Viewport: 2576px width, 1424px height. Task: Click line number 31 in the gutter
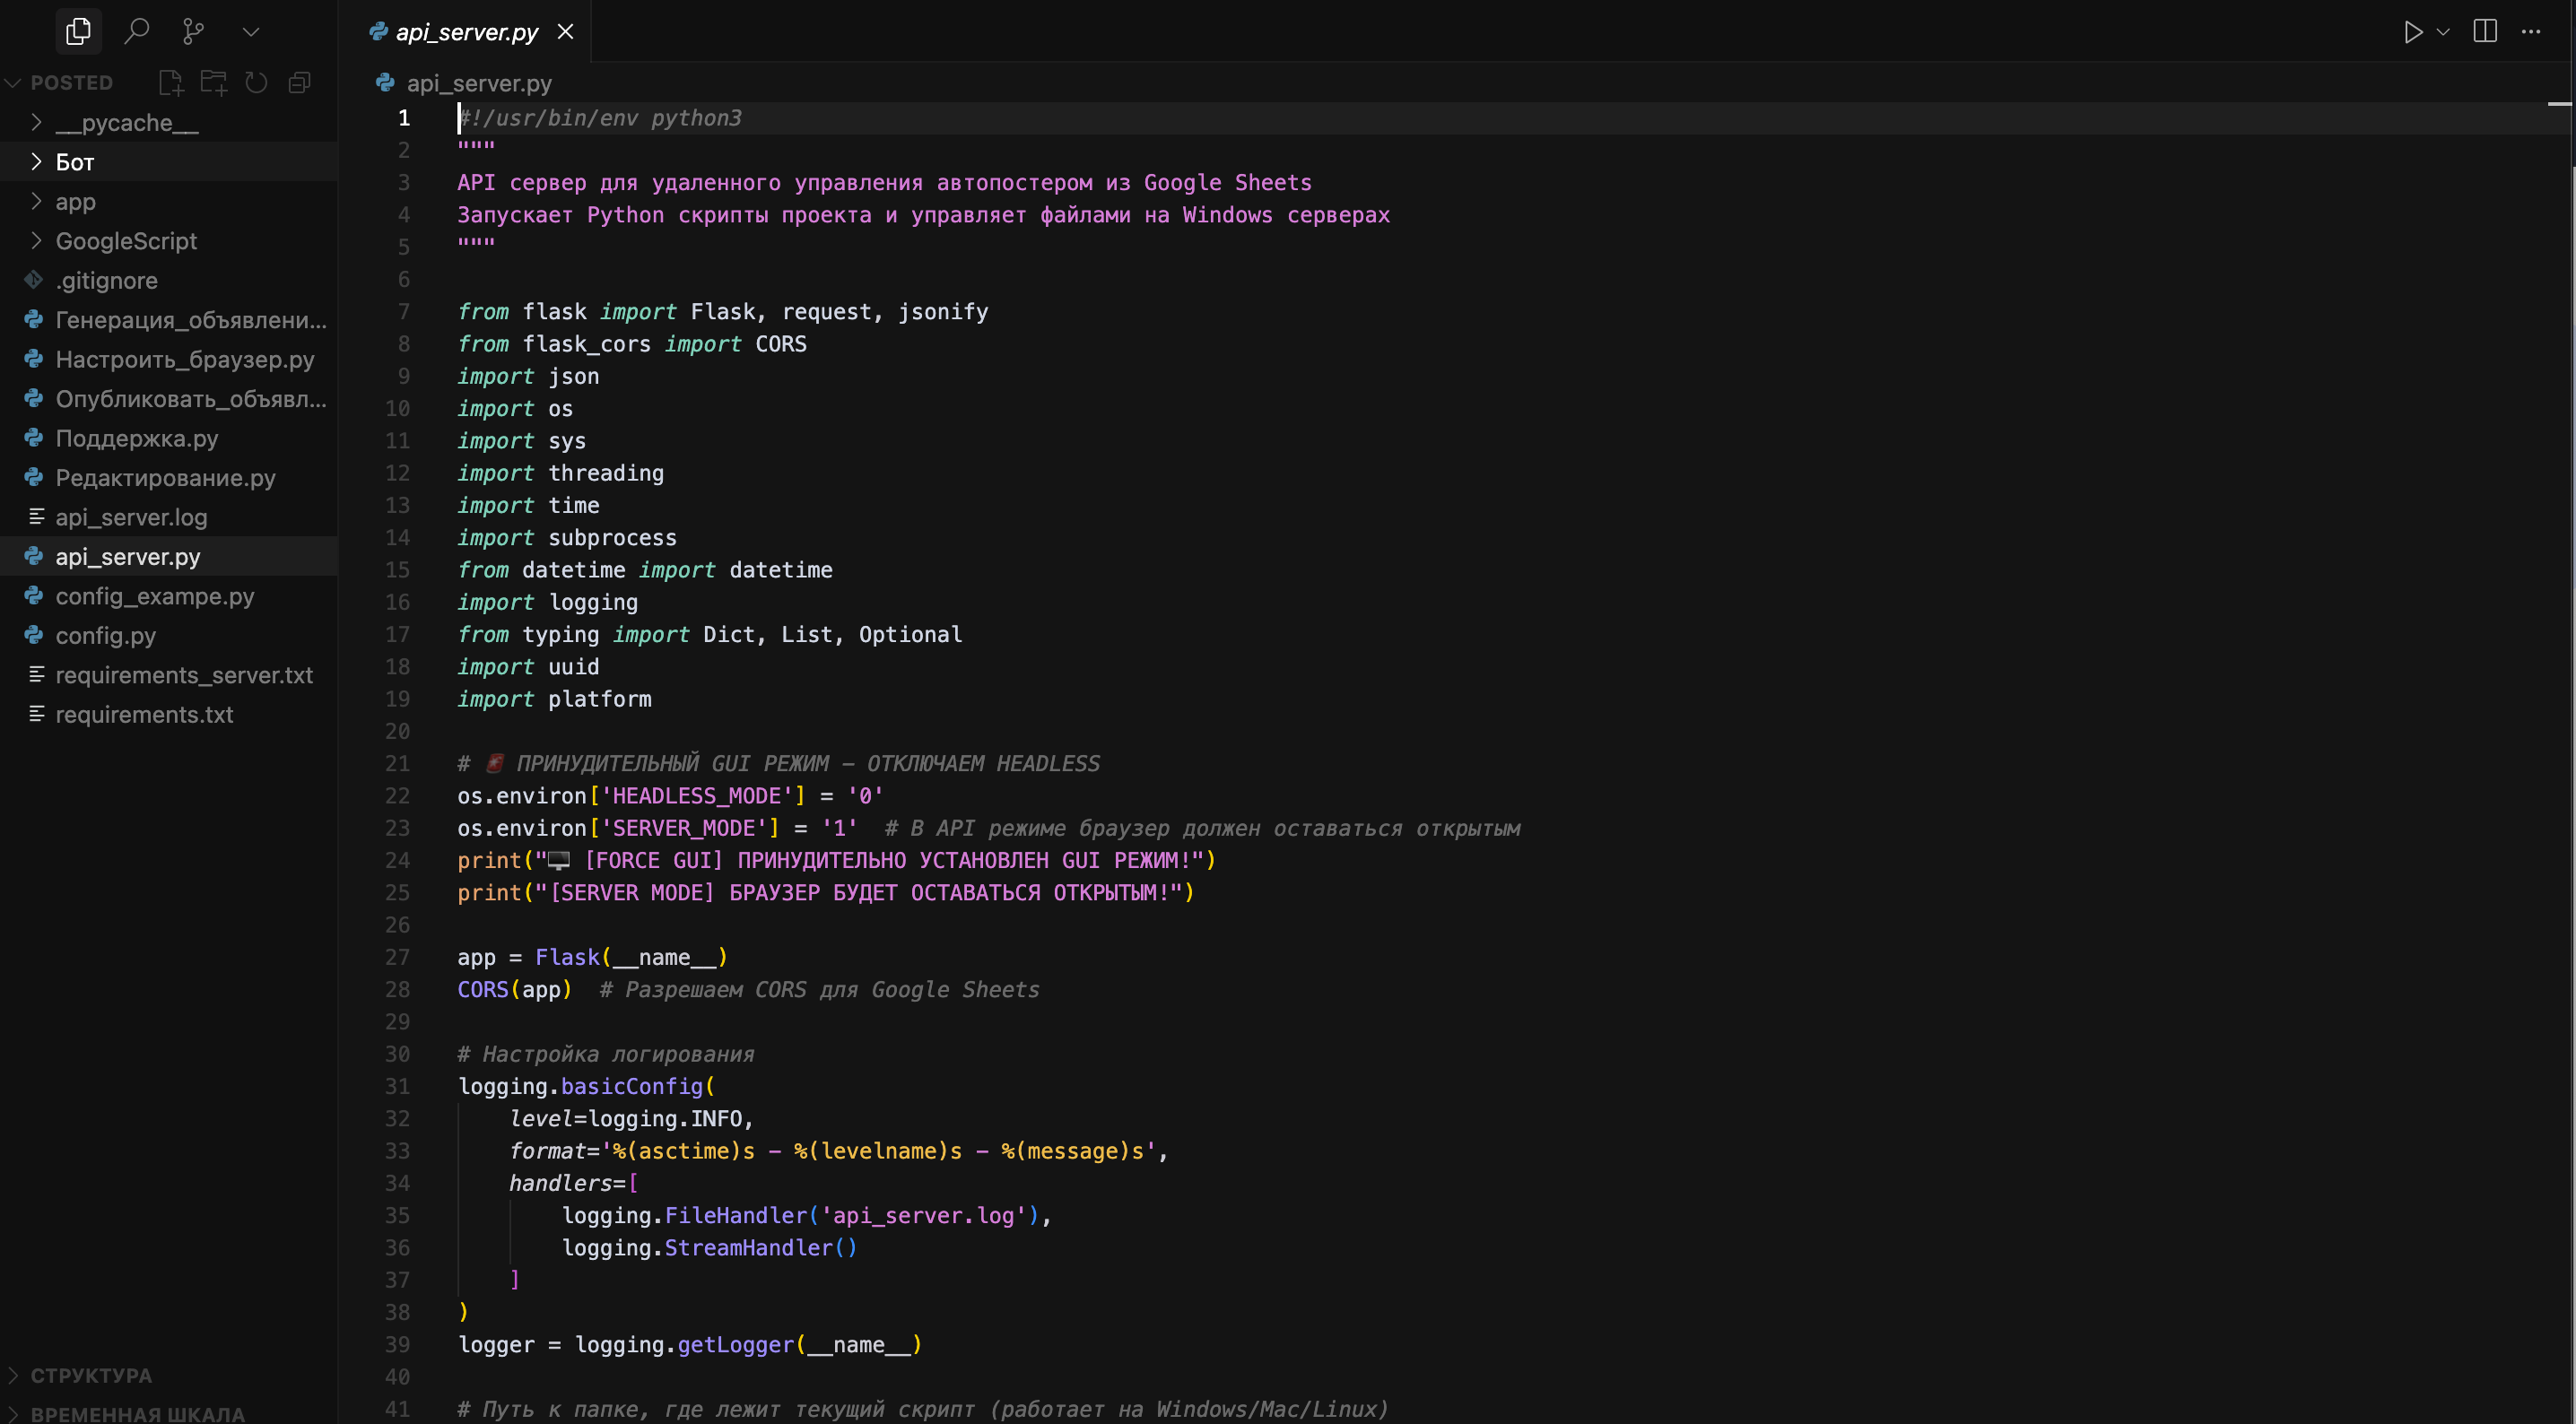[x=397, y=1086]
